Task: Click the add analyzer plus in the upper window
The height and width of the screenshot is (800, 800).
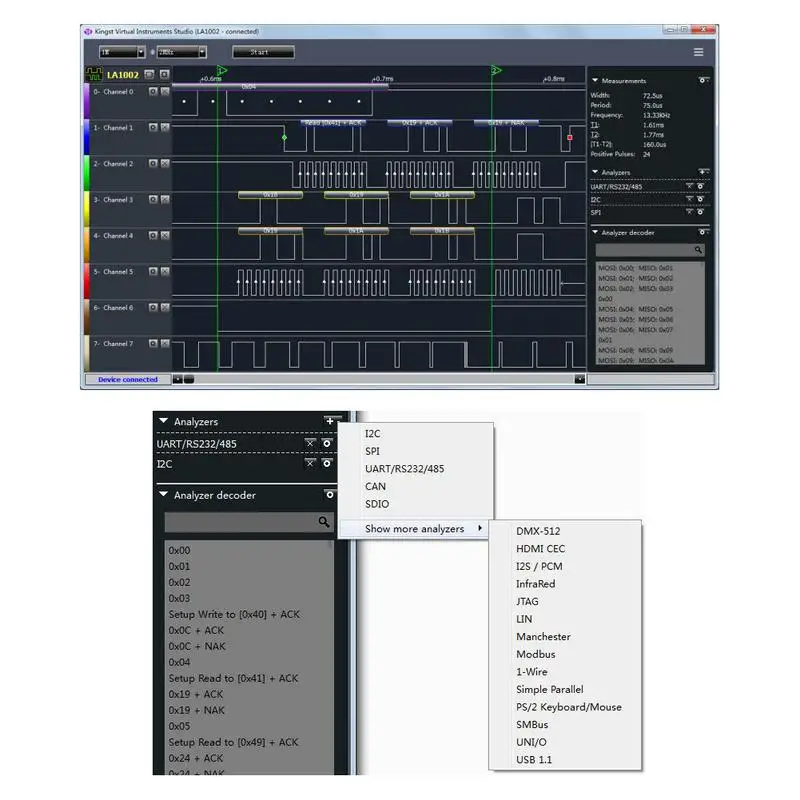Action: (x=703, y=172)
